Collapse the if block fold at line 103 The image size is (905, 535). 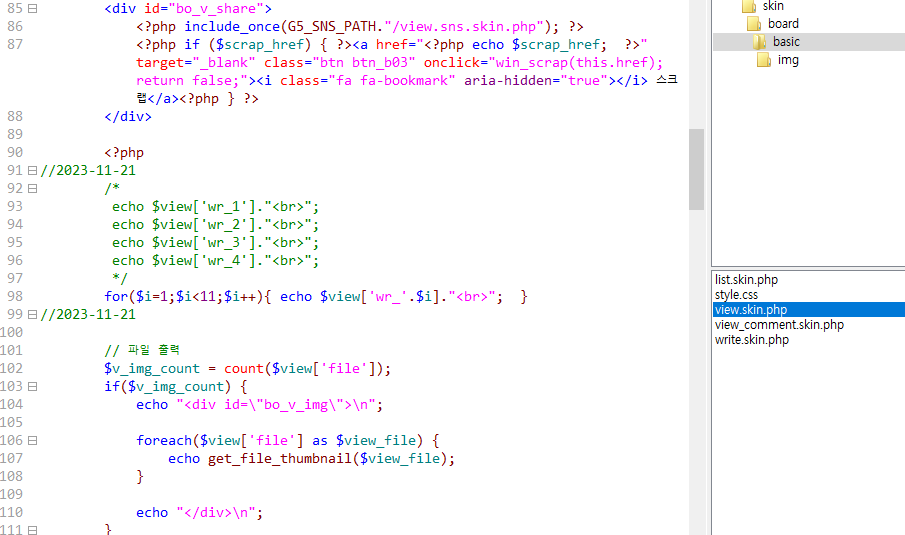click(x=33, y=386)
